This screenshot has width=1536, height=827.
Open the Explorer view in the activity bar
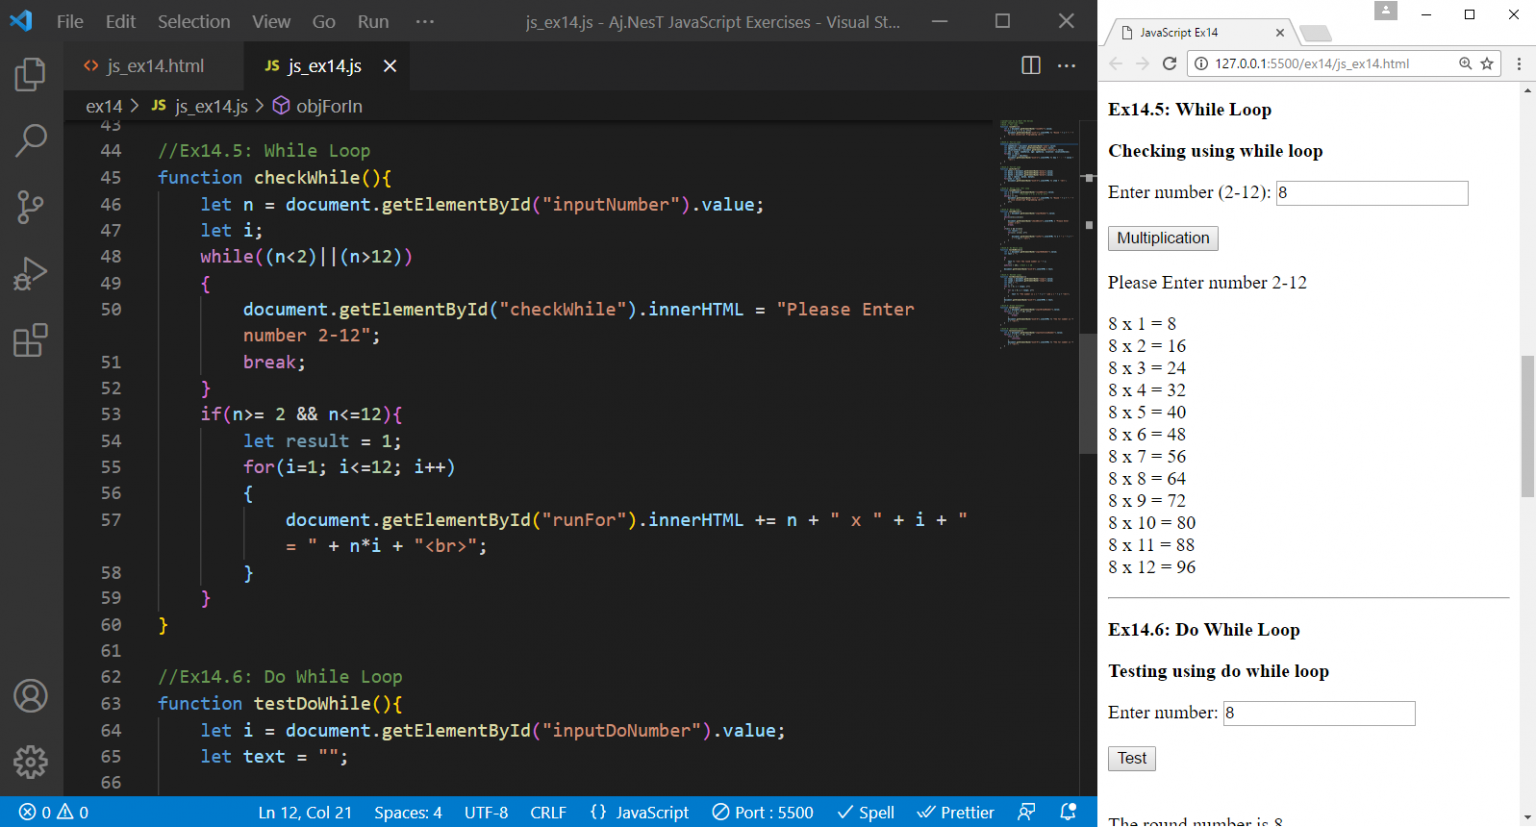[x=30, y=73]
